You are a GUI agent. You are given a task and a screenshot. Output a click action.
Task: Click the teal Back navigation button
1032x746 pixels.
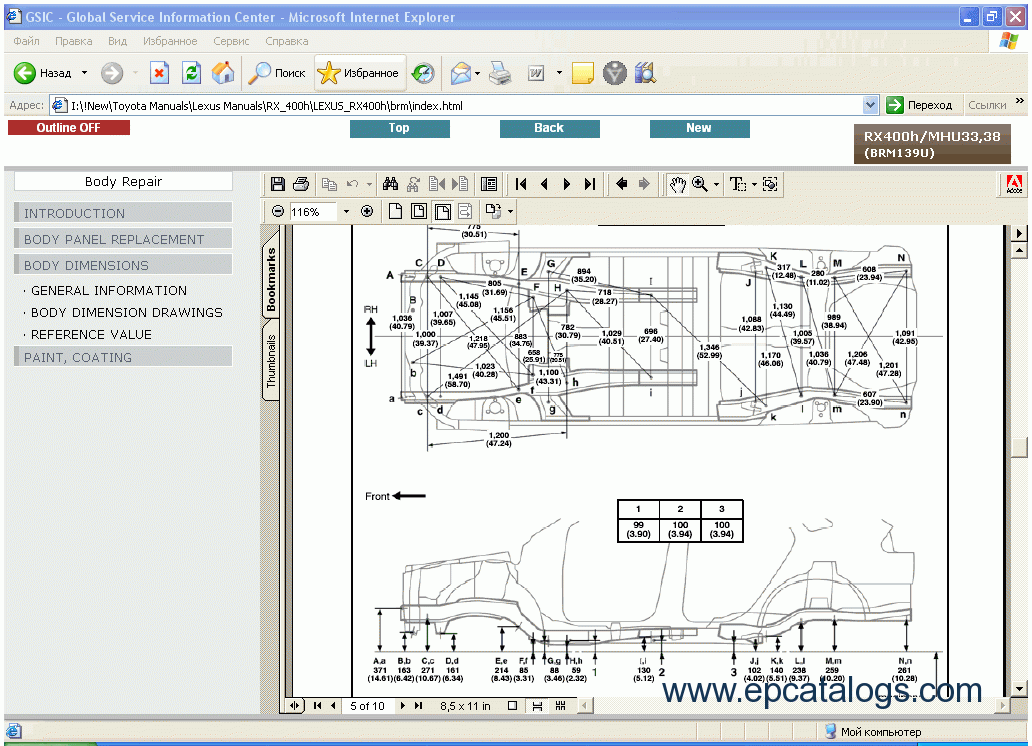(550, 128)
